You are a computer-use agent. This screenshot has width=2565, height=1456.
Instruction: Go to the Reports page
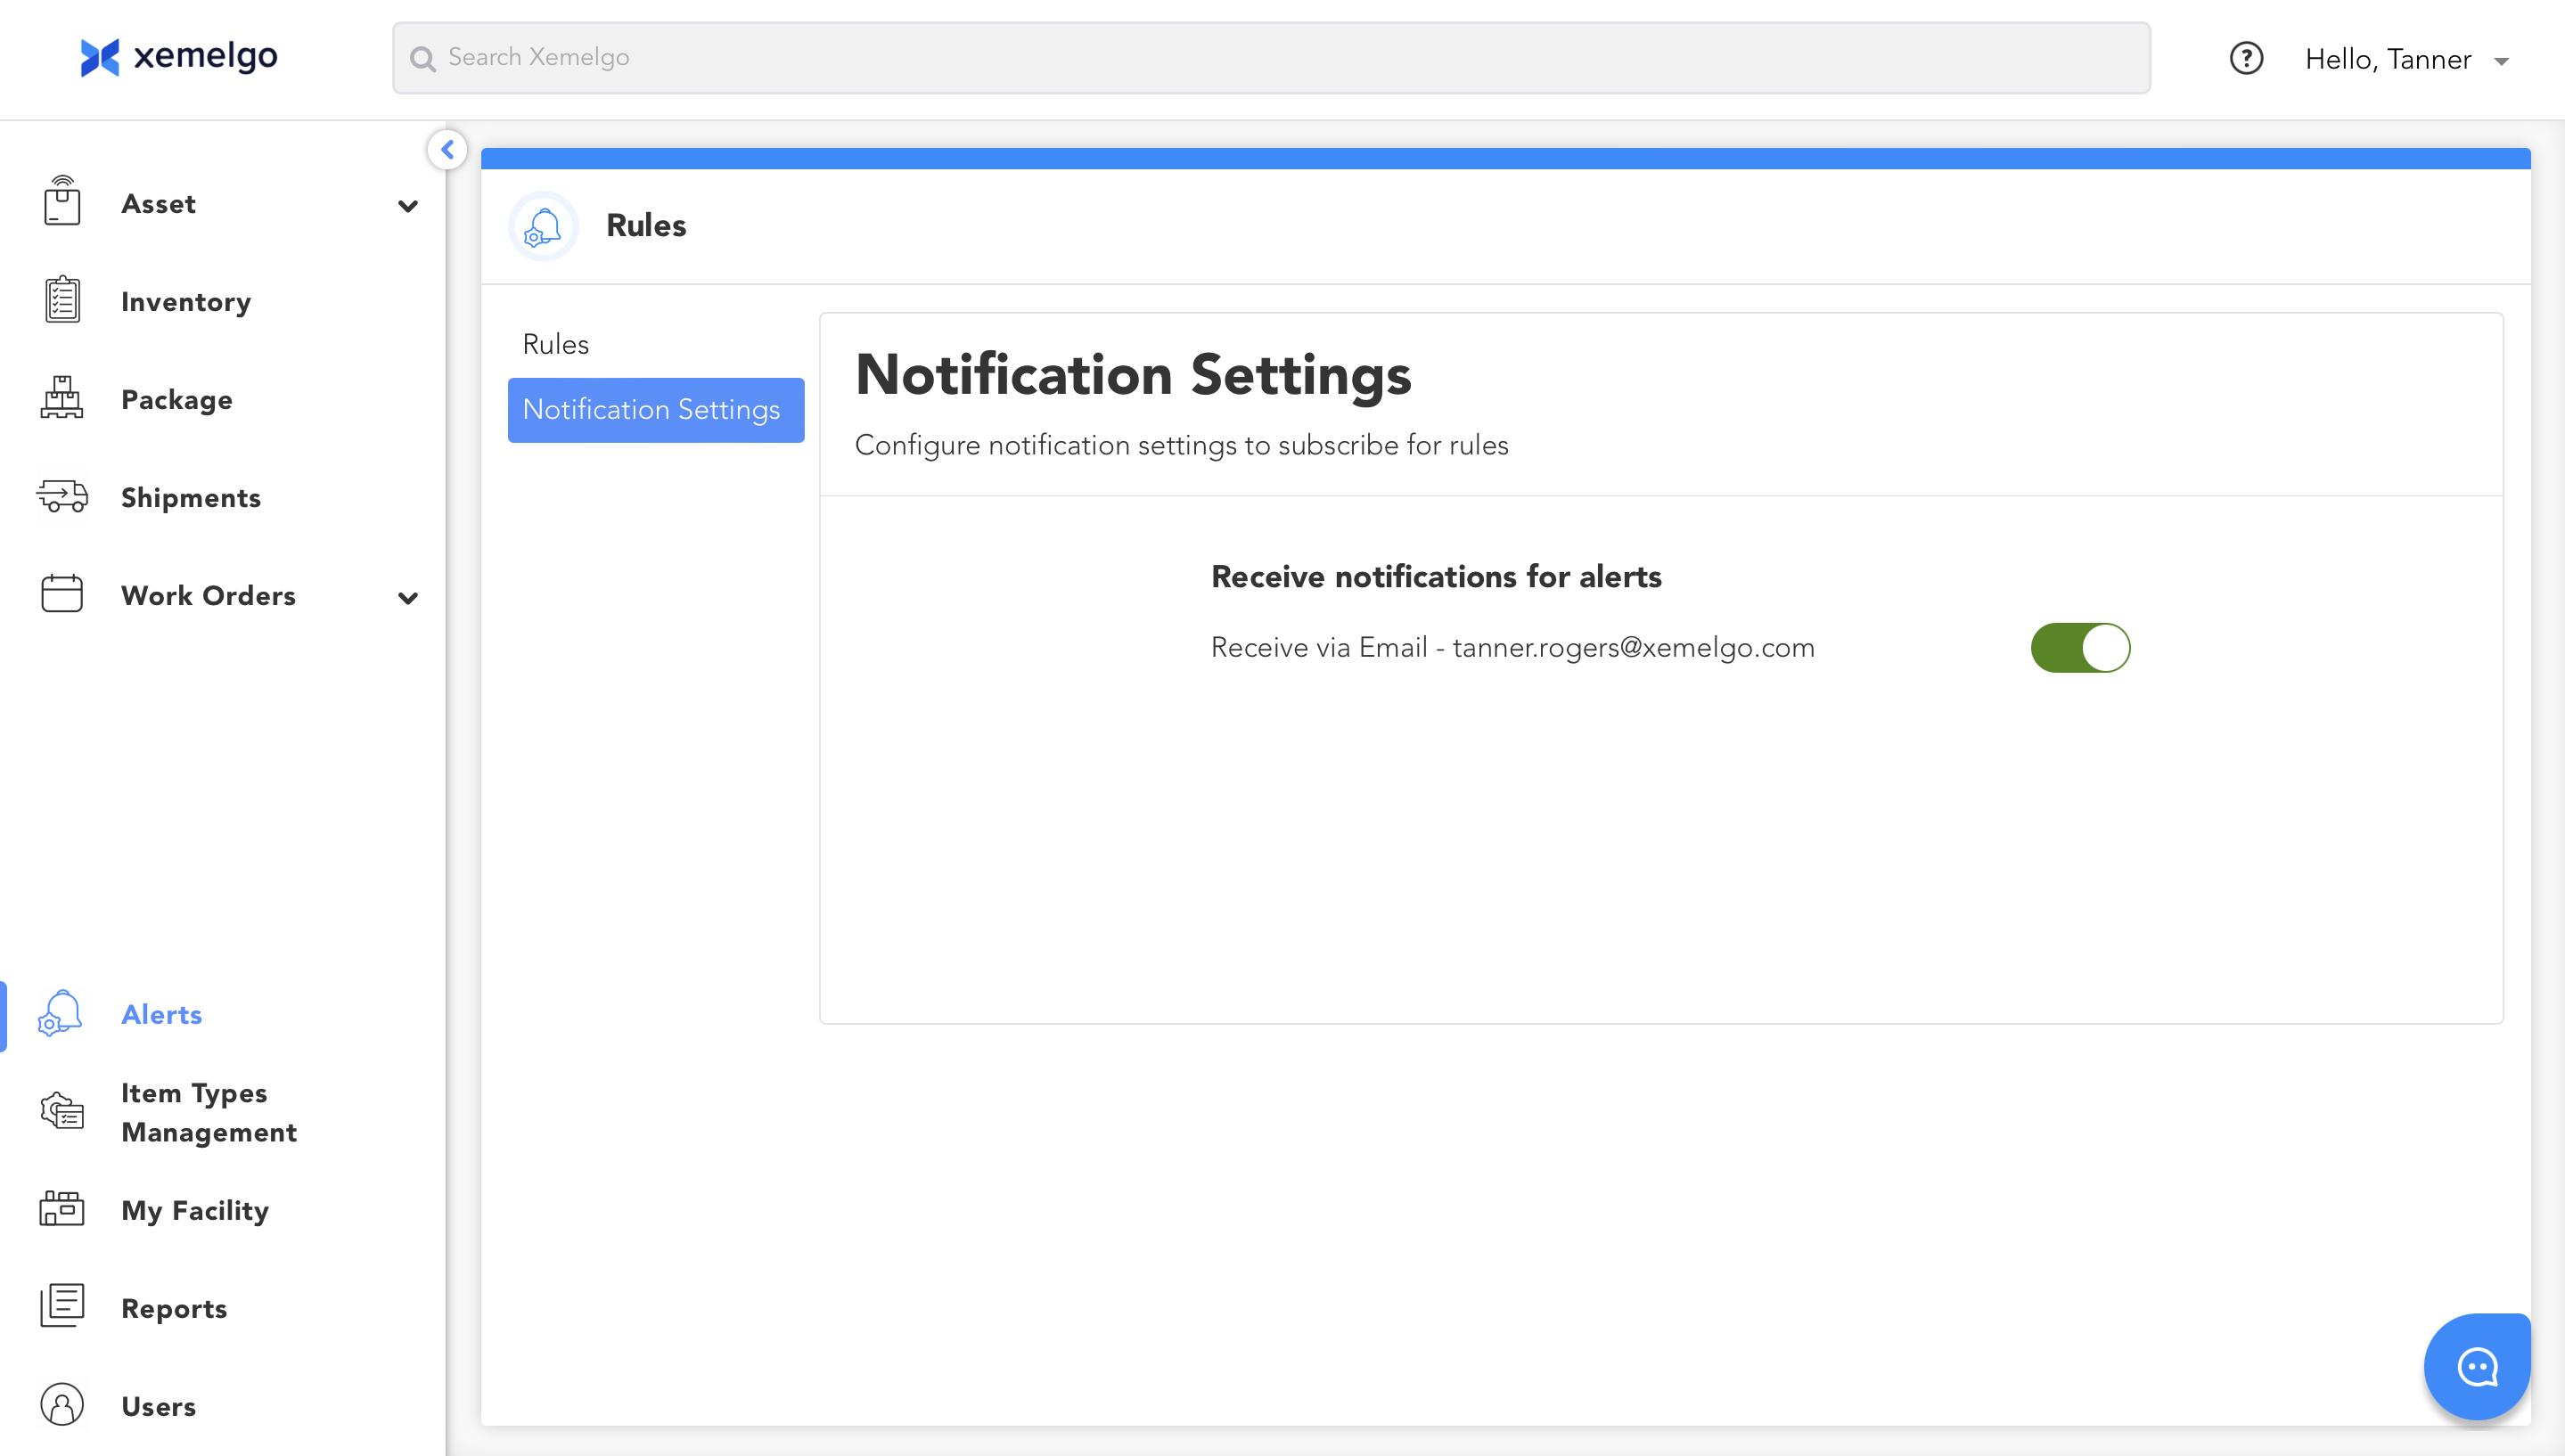pos(174,1308)
